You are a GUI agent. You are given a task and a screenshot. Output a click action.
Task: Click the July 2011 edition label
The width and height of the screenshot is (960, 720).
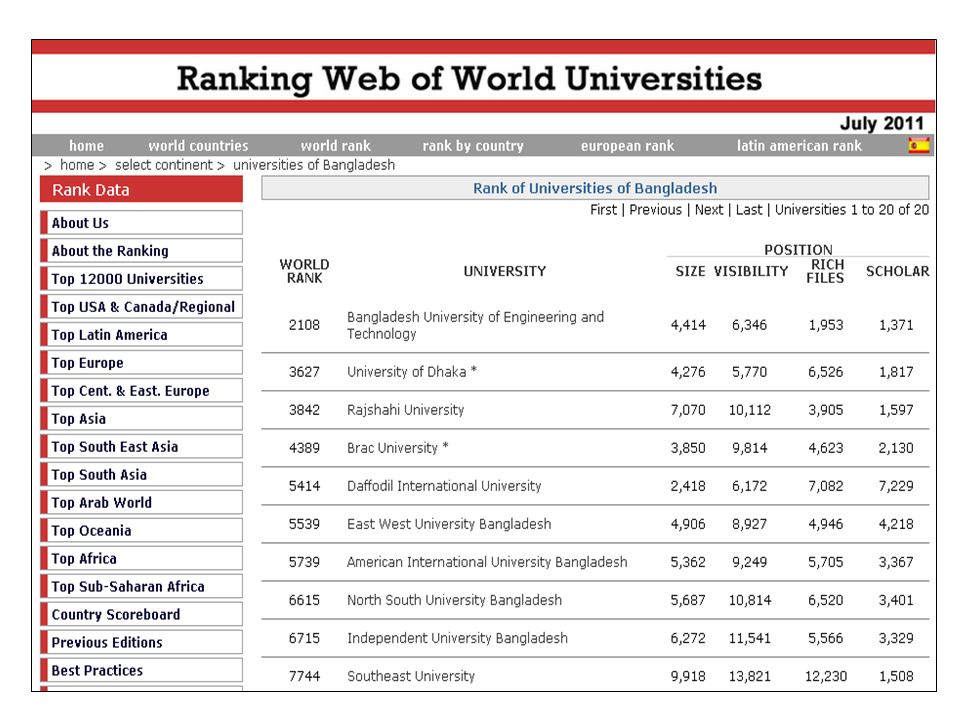tap(882, 123)
